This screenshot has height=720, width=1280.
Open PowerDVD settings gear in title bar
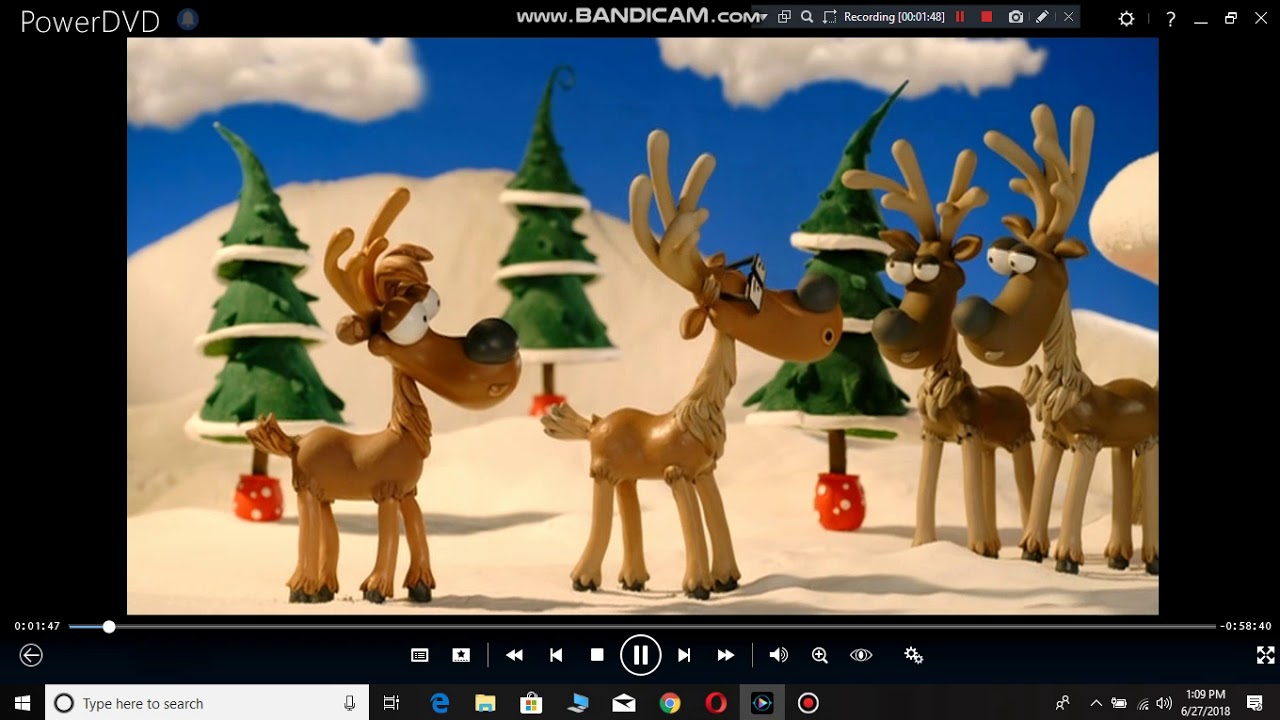pos(1126,18)
